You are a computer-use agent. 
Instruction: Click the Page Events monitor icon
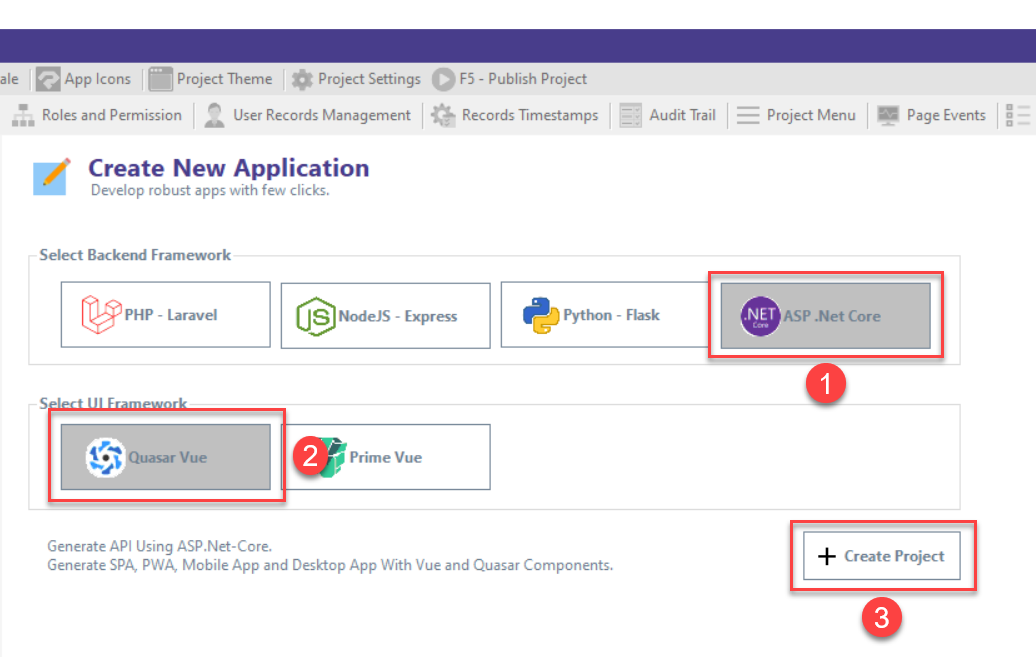(x=887, y=116)
